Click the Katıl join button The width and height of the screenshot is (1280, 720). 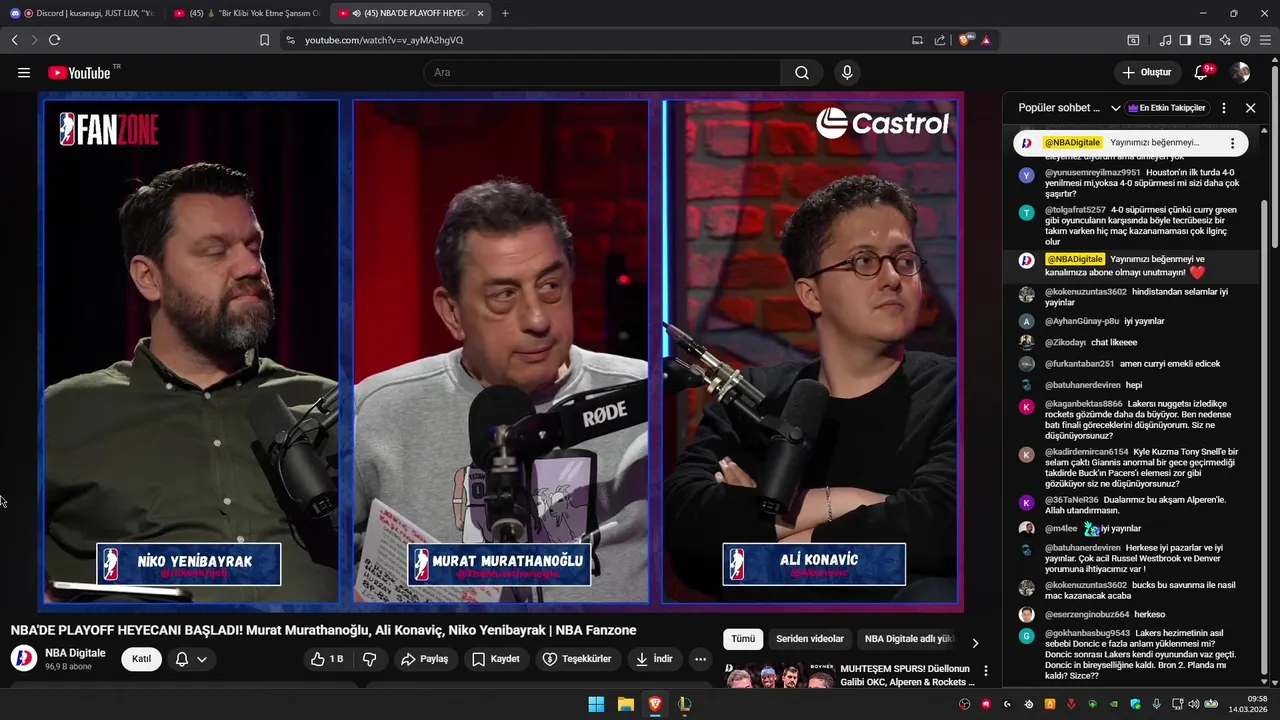tap(141, 659)
